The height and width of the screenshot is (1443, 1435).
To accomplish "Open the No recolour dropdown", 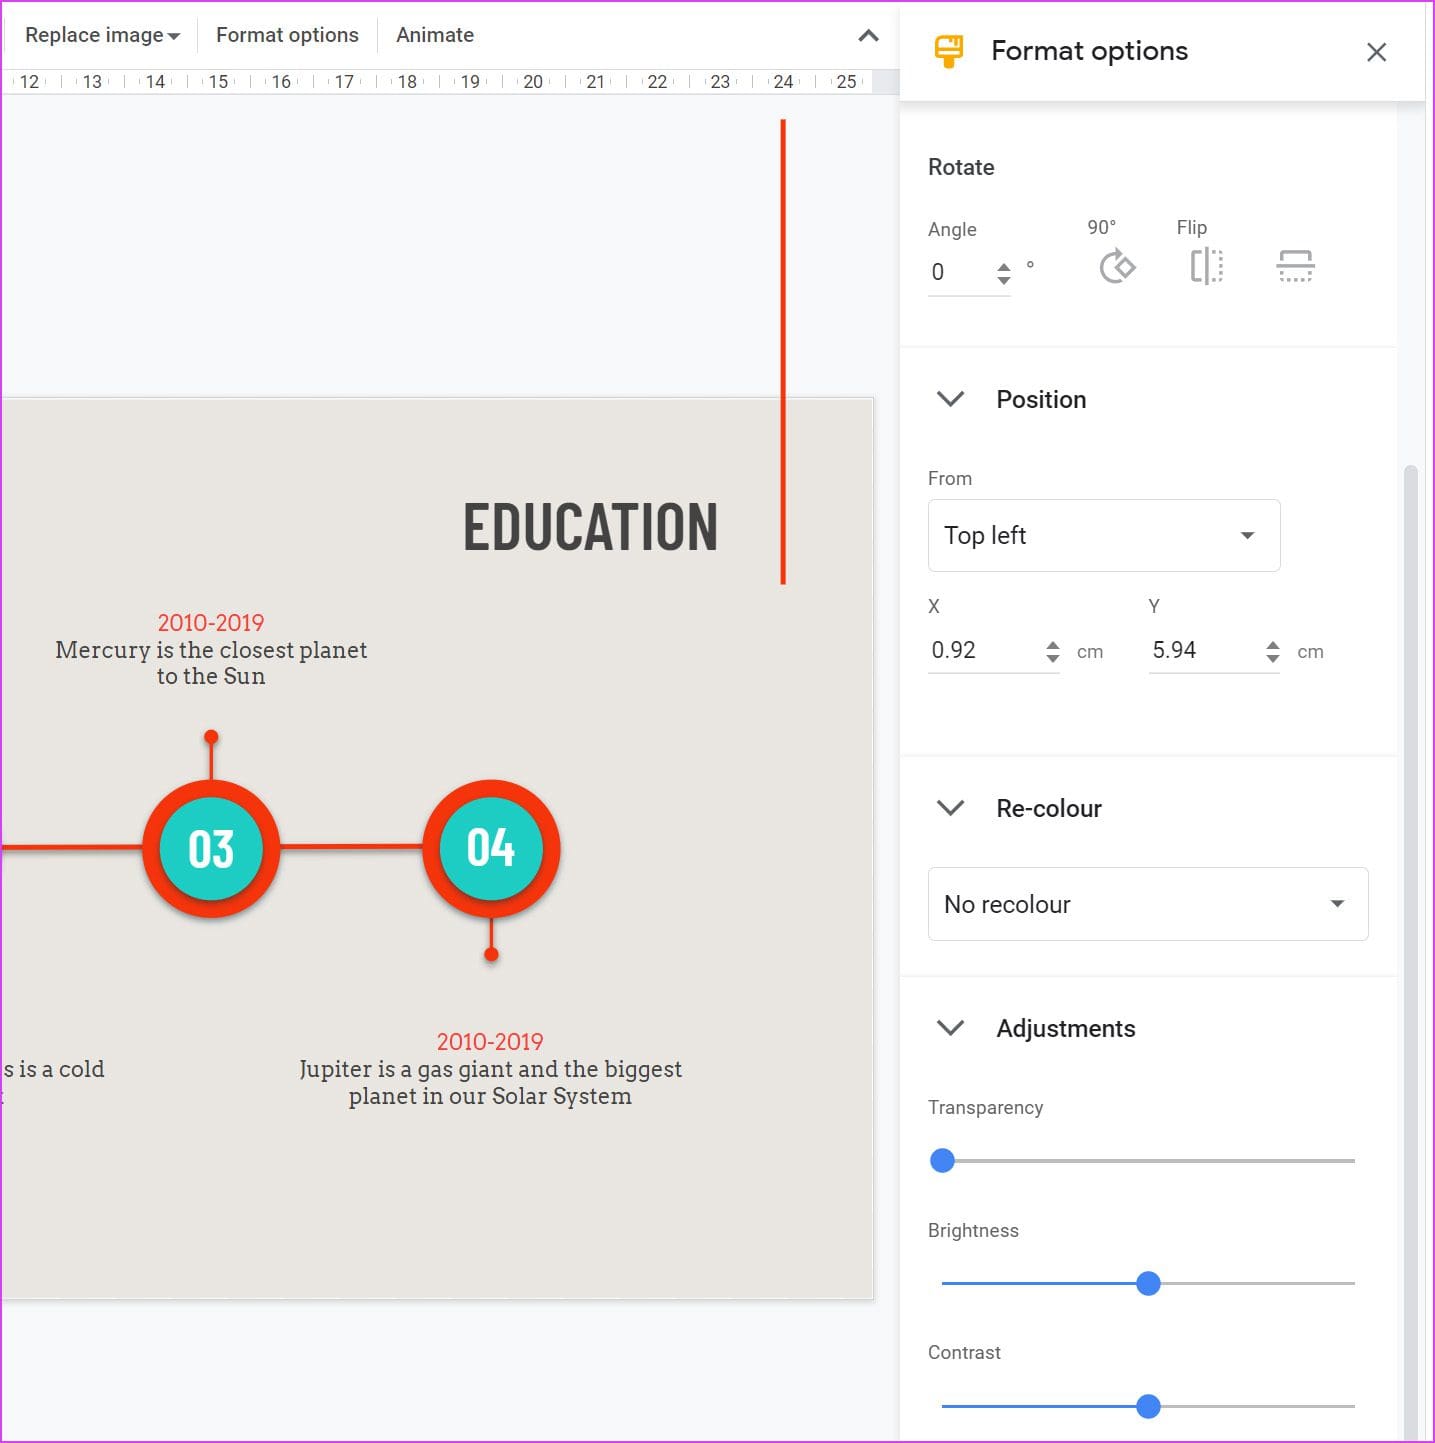I will pos(1148,904).
